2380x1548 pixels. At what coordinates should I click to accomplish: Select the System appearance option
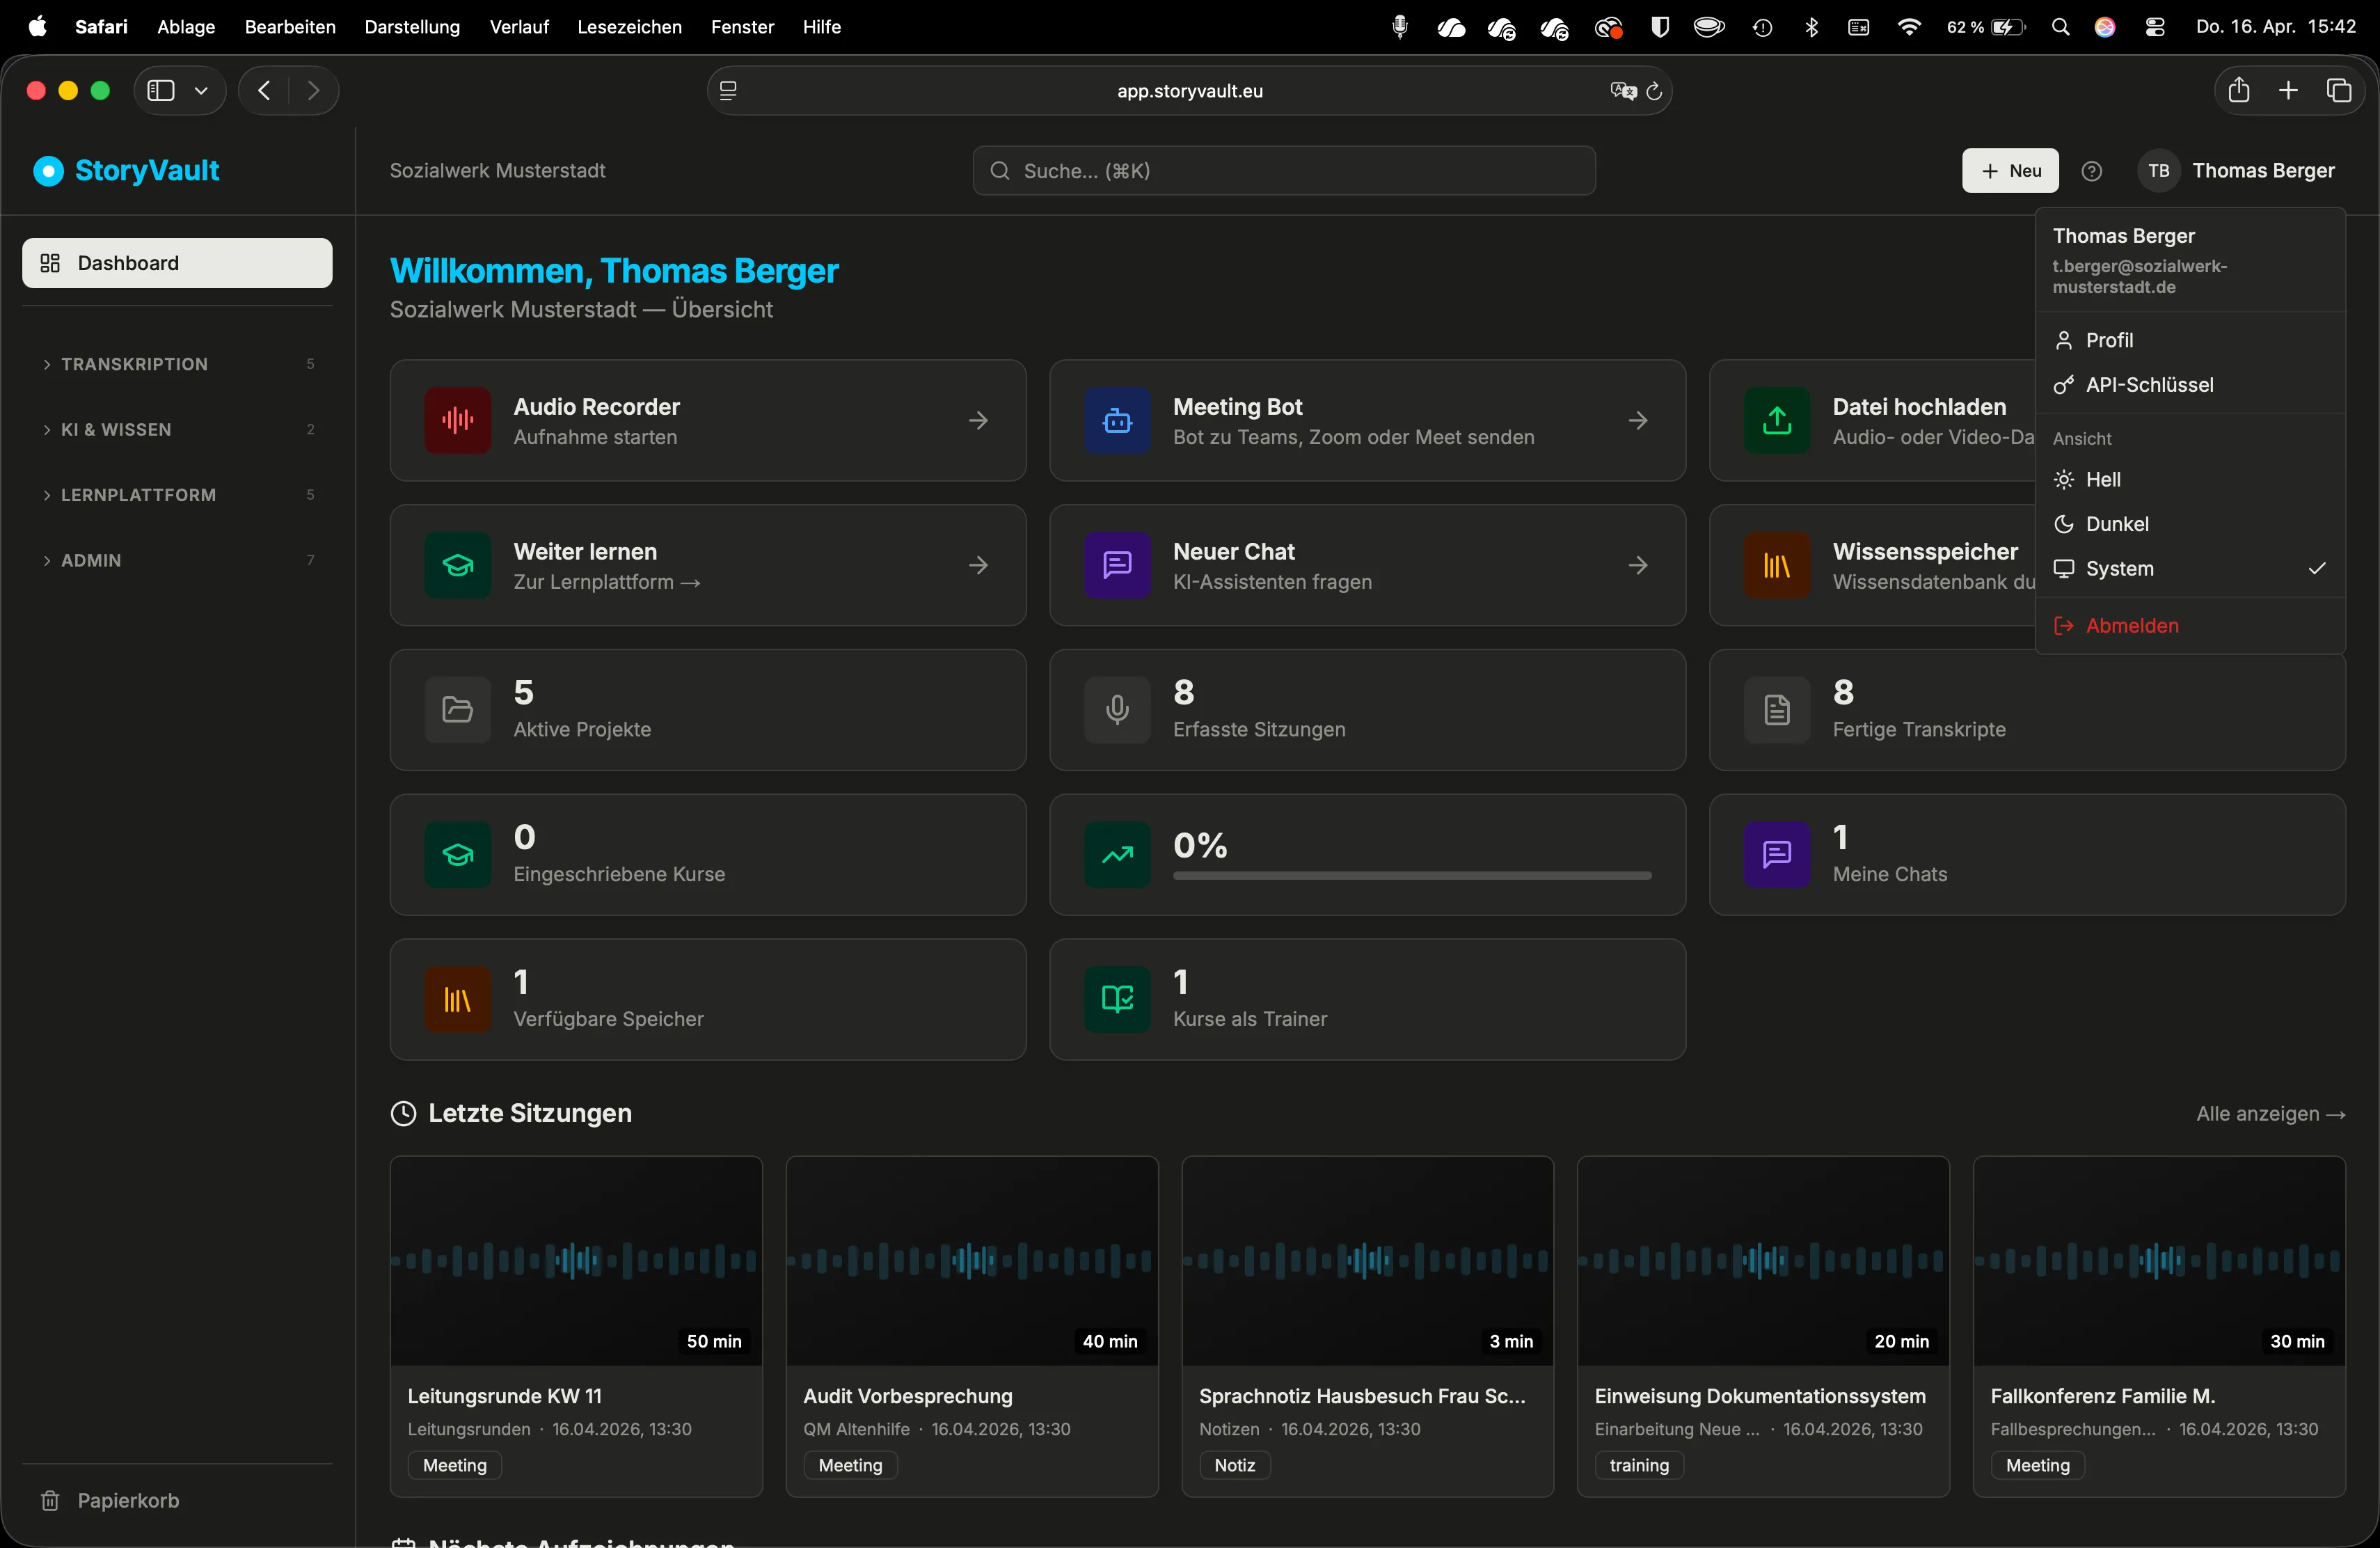[2190, 568]
